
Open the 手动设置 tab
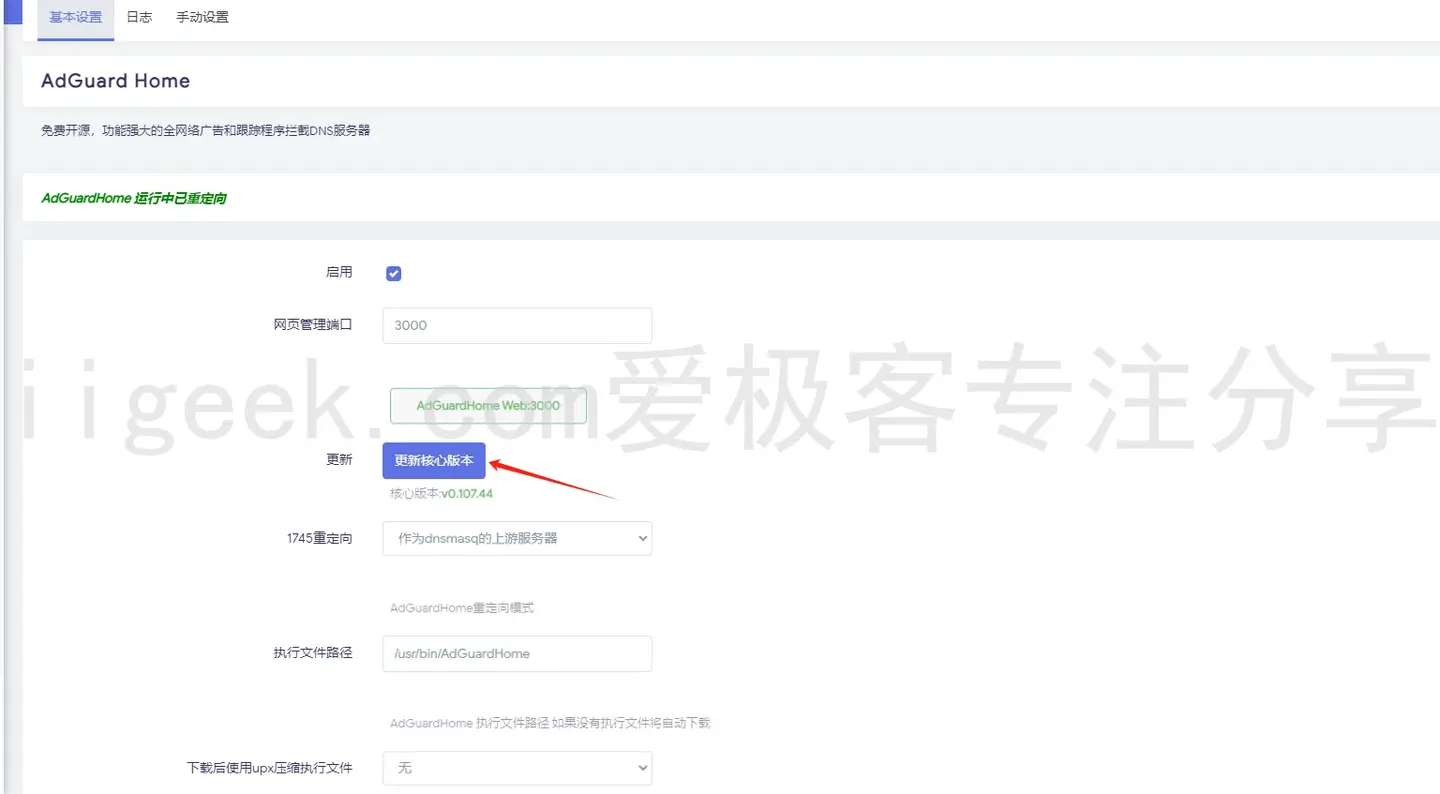point(202,17)
